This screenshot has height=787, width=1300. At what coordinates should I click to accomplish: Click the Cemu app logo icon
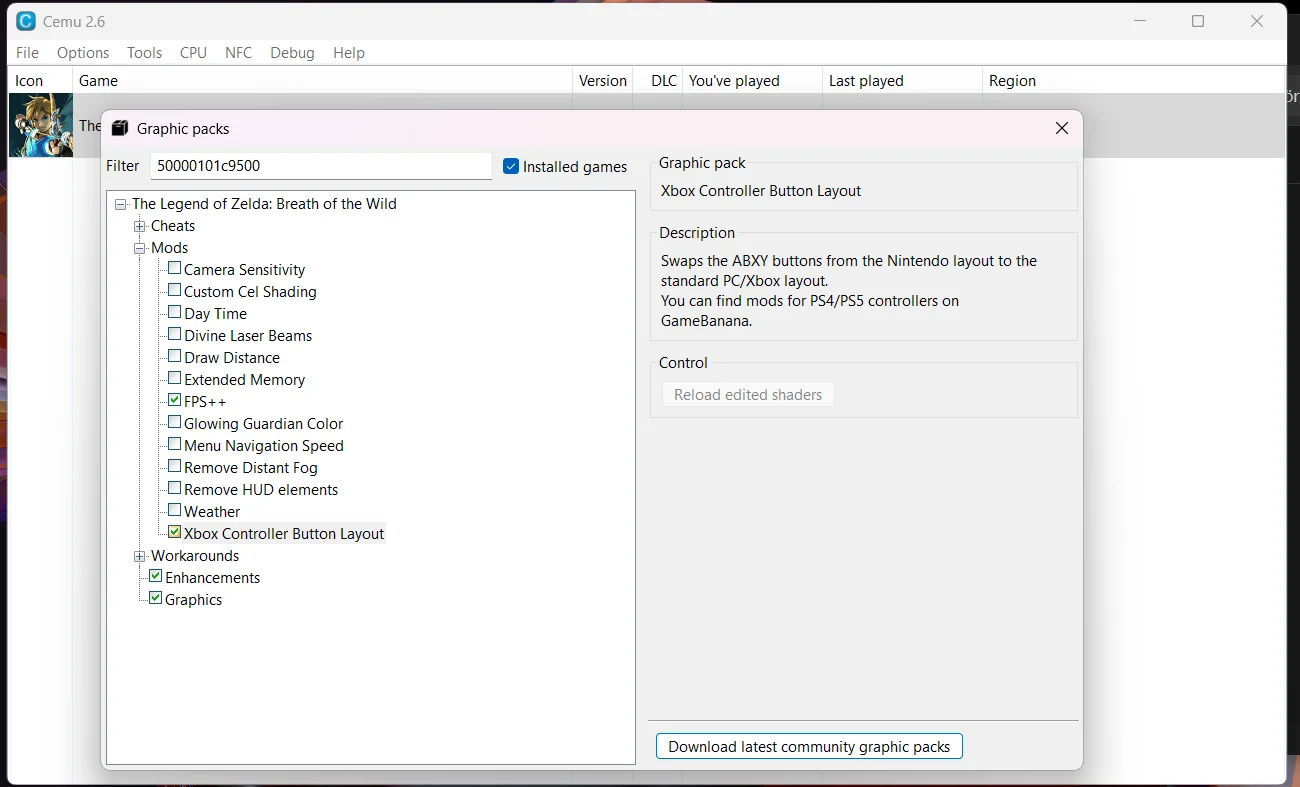pos(26,21)
